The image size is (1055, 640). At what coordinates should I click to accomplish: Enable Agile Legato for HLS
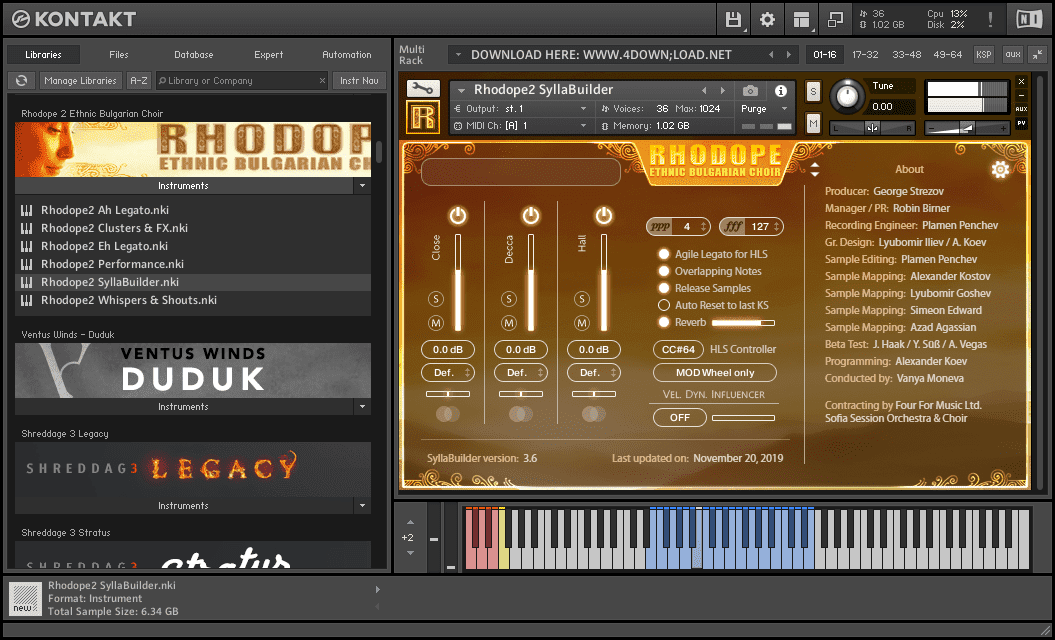[664, 254]
